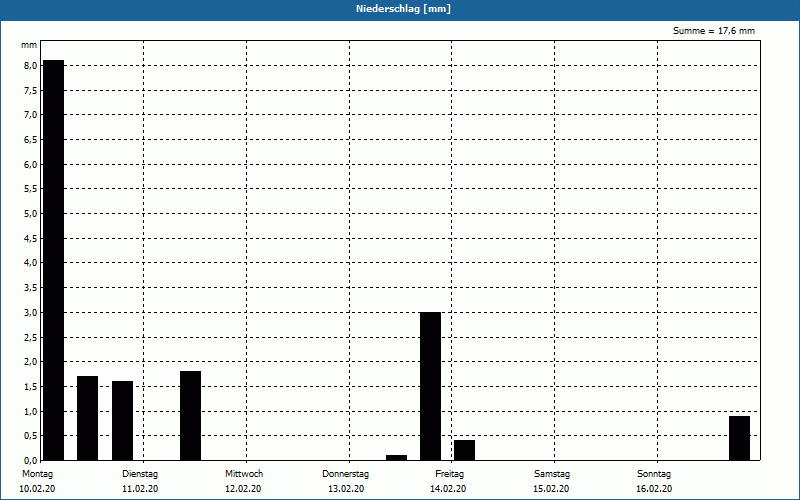Click the 8,0 y-axis value
Viewport: 800px width, 500px height.
tap(30, 66)
